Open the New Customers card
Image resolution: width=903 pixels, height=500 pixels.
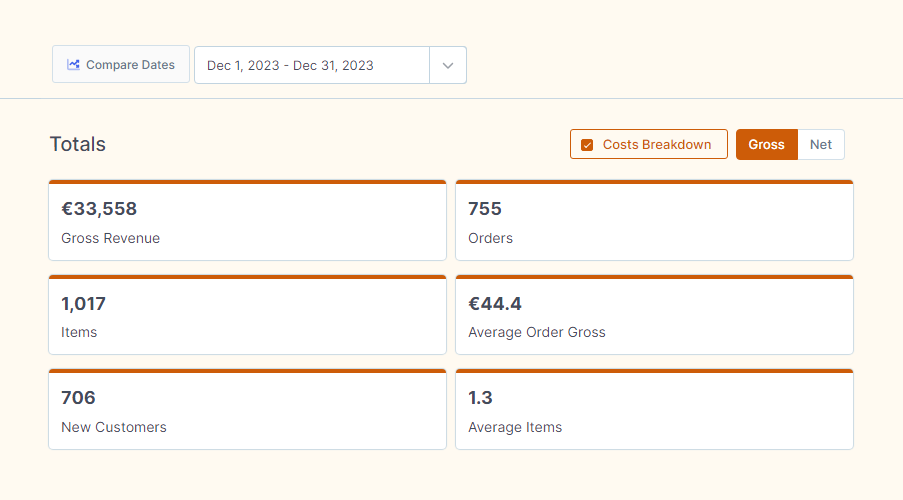click(x=248, y=409)
